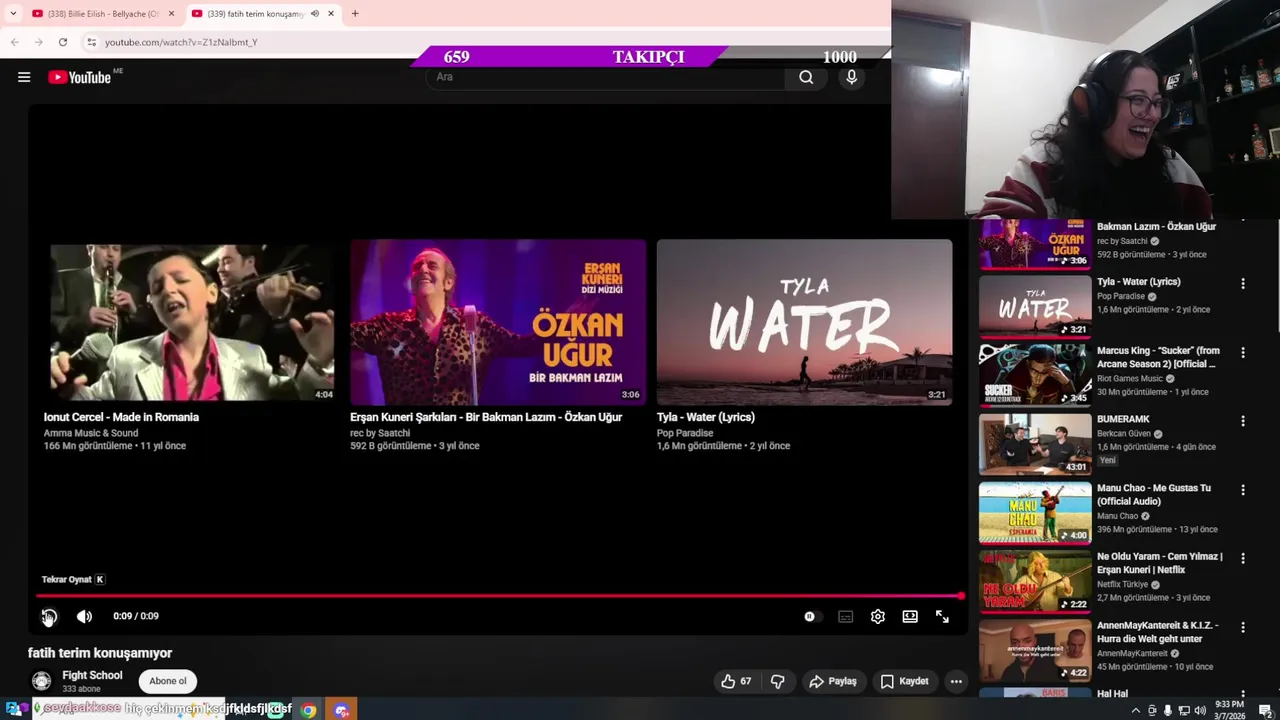Click the video title fatih terim konuşamıyor
1280x720 pixels.
click(x=100, y=653)
